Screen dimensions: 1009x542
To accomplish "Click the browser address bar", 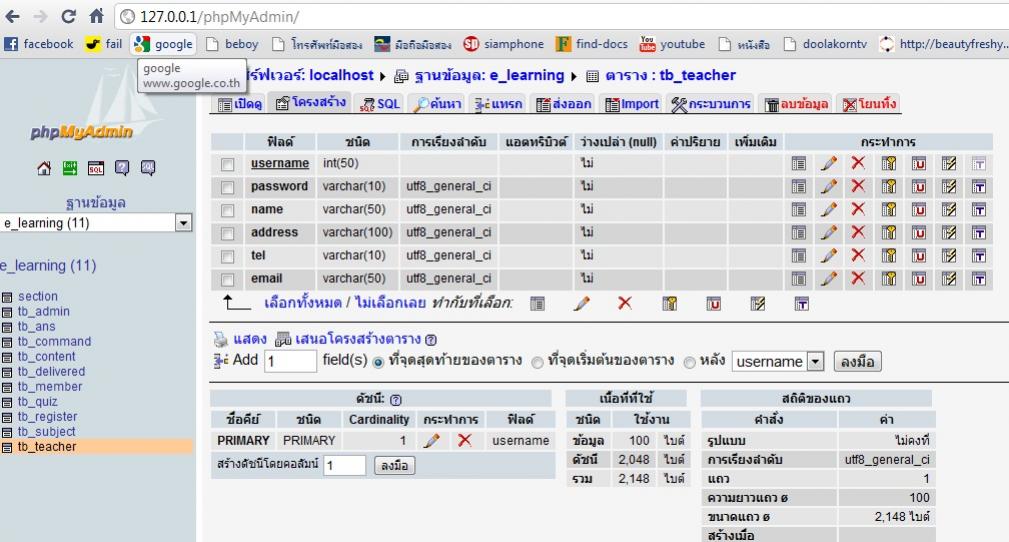I will pyautogui.click(x=560, y=17).
